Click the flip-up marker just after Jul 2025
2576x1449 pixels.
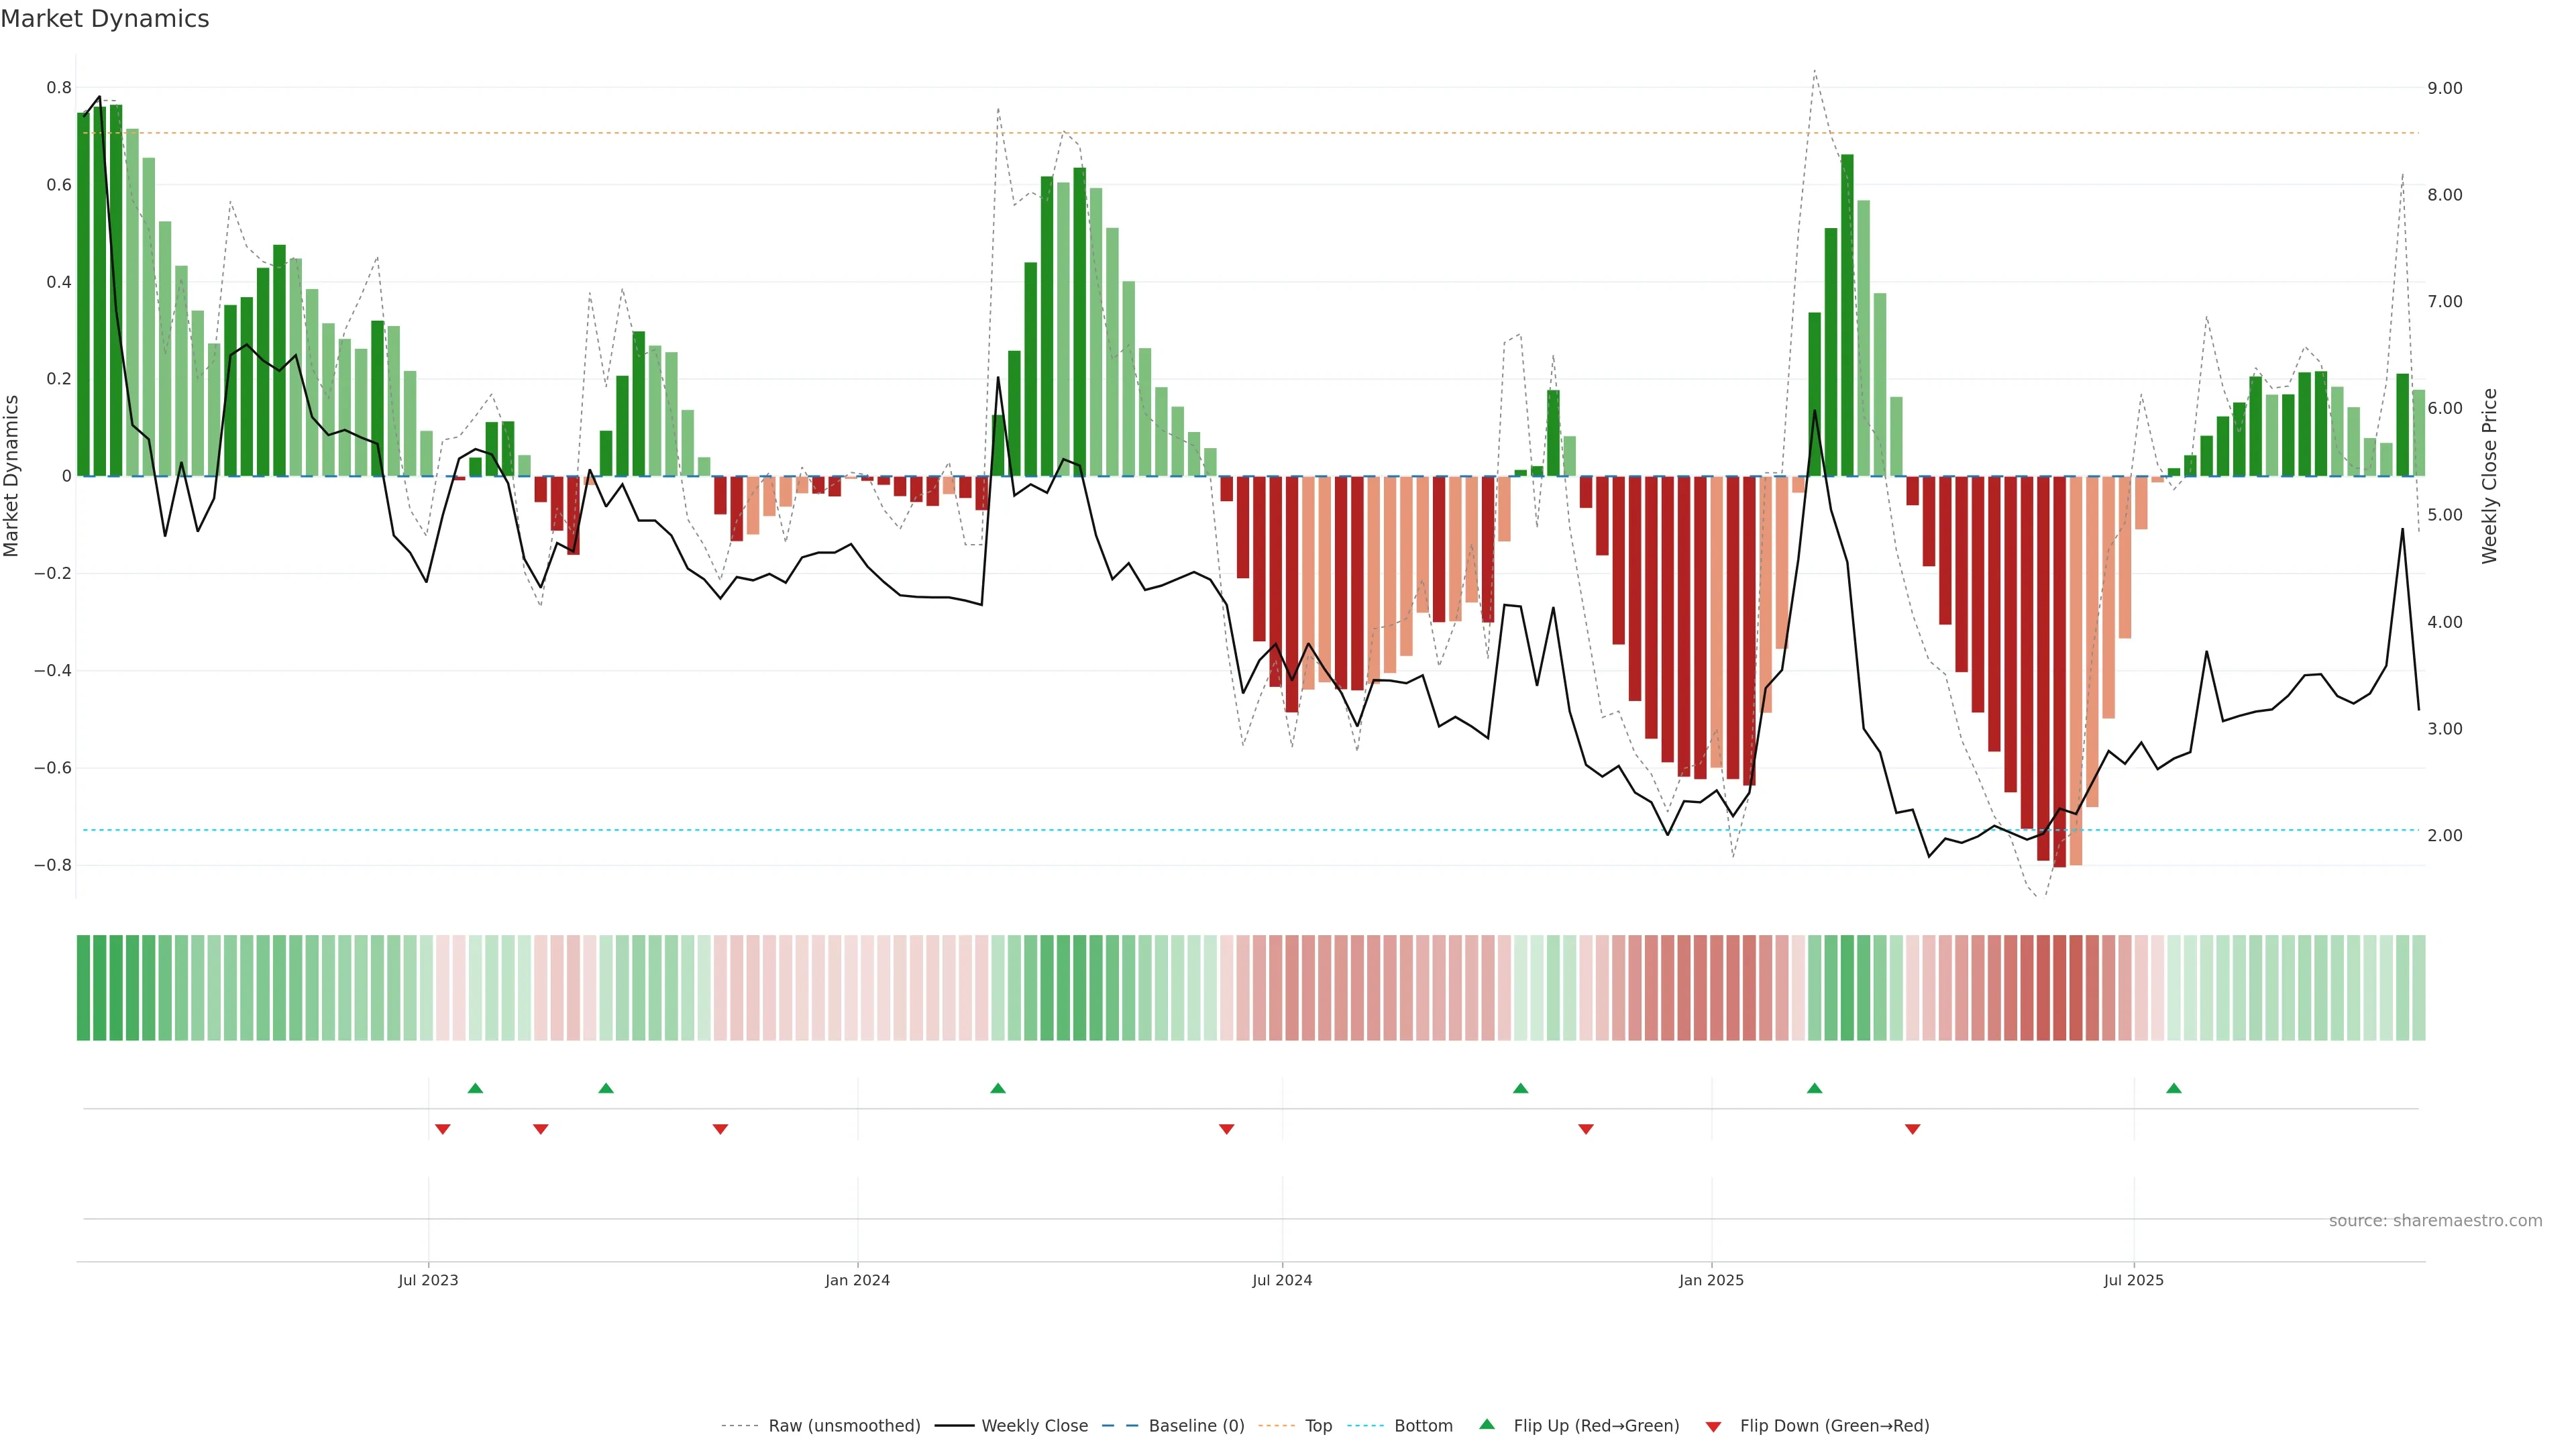[2174, 1088]
